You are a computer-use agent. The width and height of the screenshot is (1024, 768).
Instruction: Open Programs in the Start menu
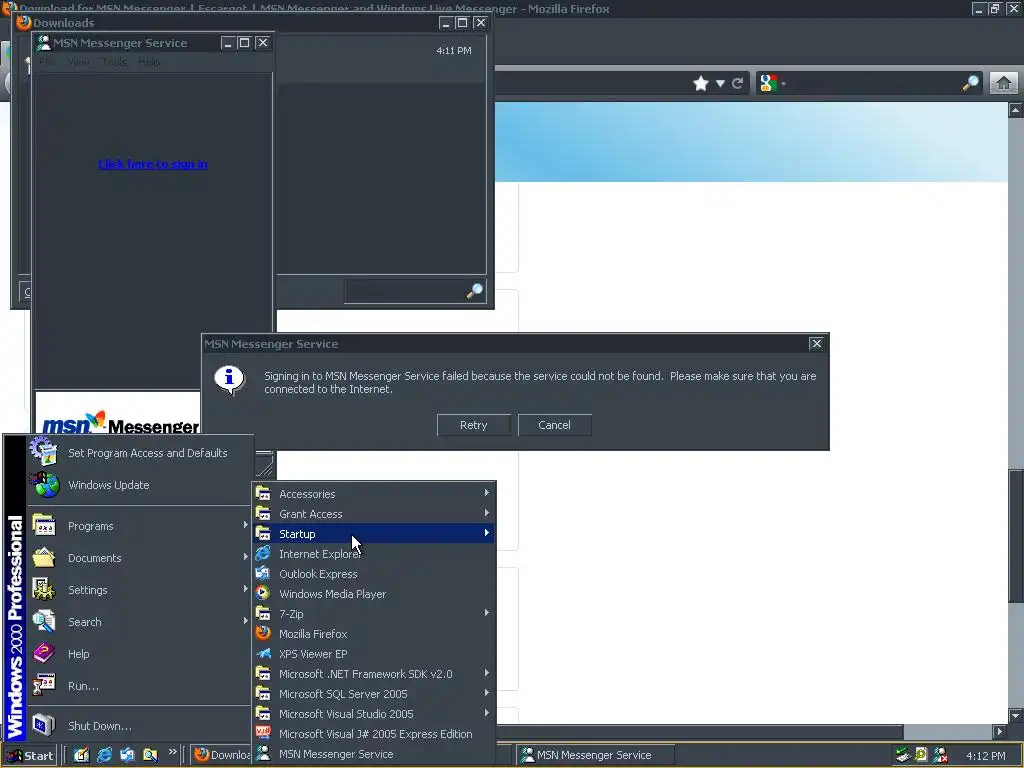(x=140, y=526)
